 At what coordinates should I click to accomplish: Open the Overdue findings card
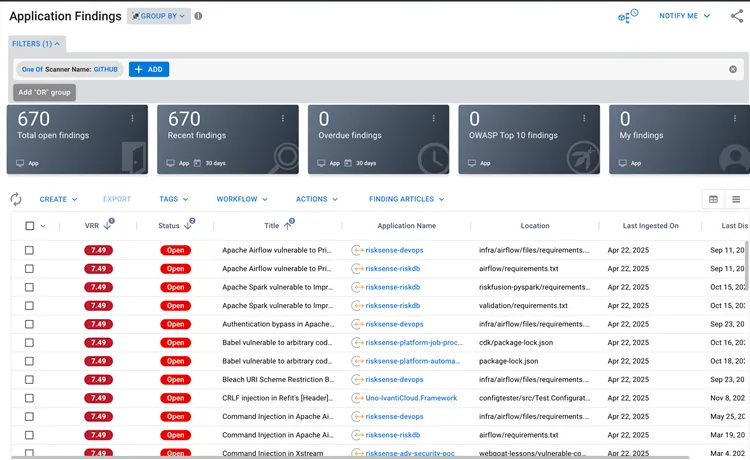(378, 139)
